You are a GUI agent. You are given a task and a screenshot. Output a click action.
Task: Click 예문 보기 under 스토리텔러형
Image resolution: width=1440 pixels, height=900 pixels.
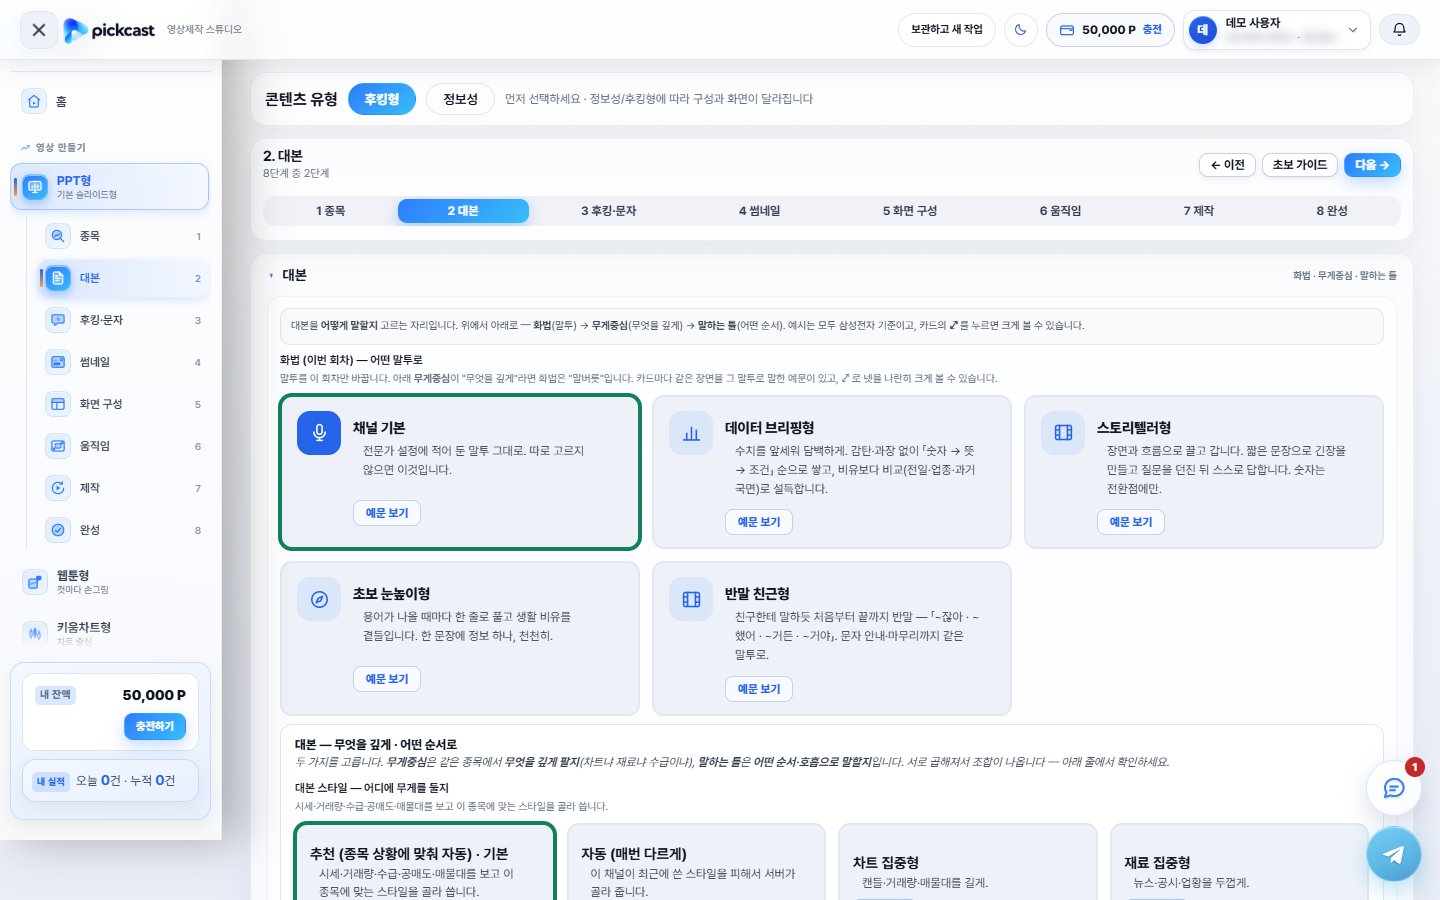tap(1131, 522)
